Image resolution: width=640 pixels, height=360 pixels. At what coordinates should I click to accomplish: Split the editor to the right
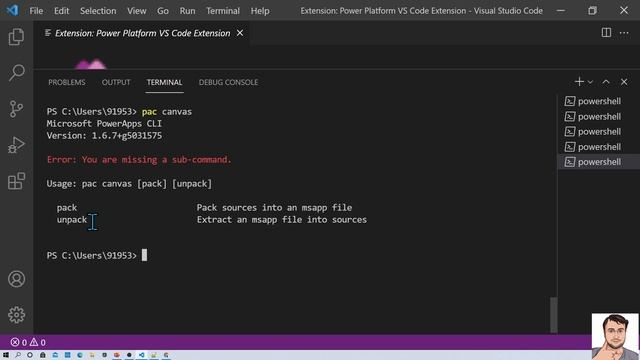[606, 33]
